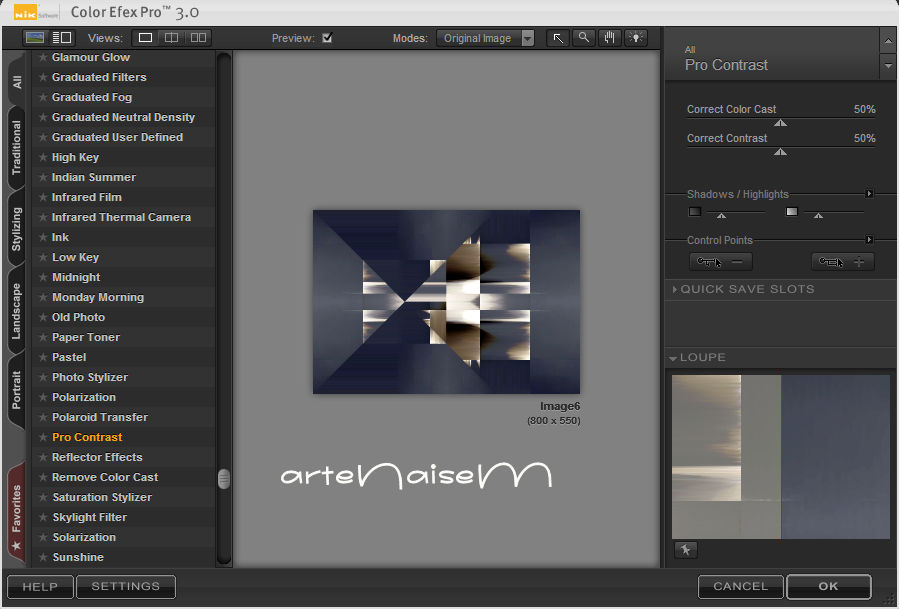
Task: Toggle the filter list panel icon
Action: tap(35, 38)
